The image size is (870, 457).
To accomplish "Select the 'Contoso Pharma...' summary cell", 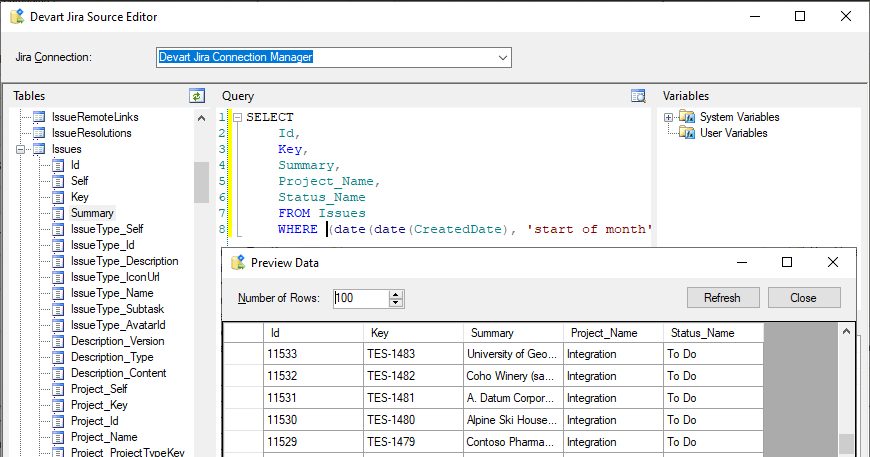I will [x=513, y=442].
